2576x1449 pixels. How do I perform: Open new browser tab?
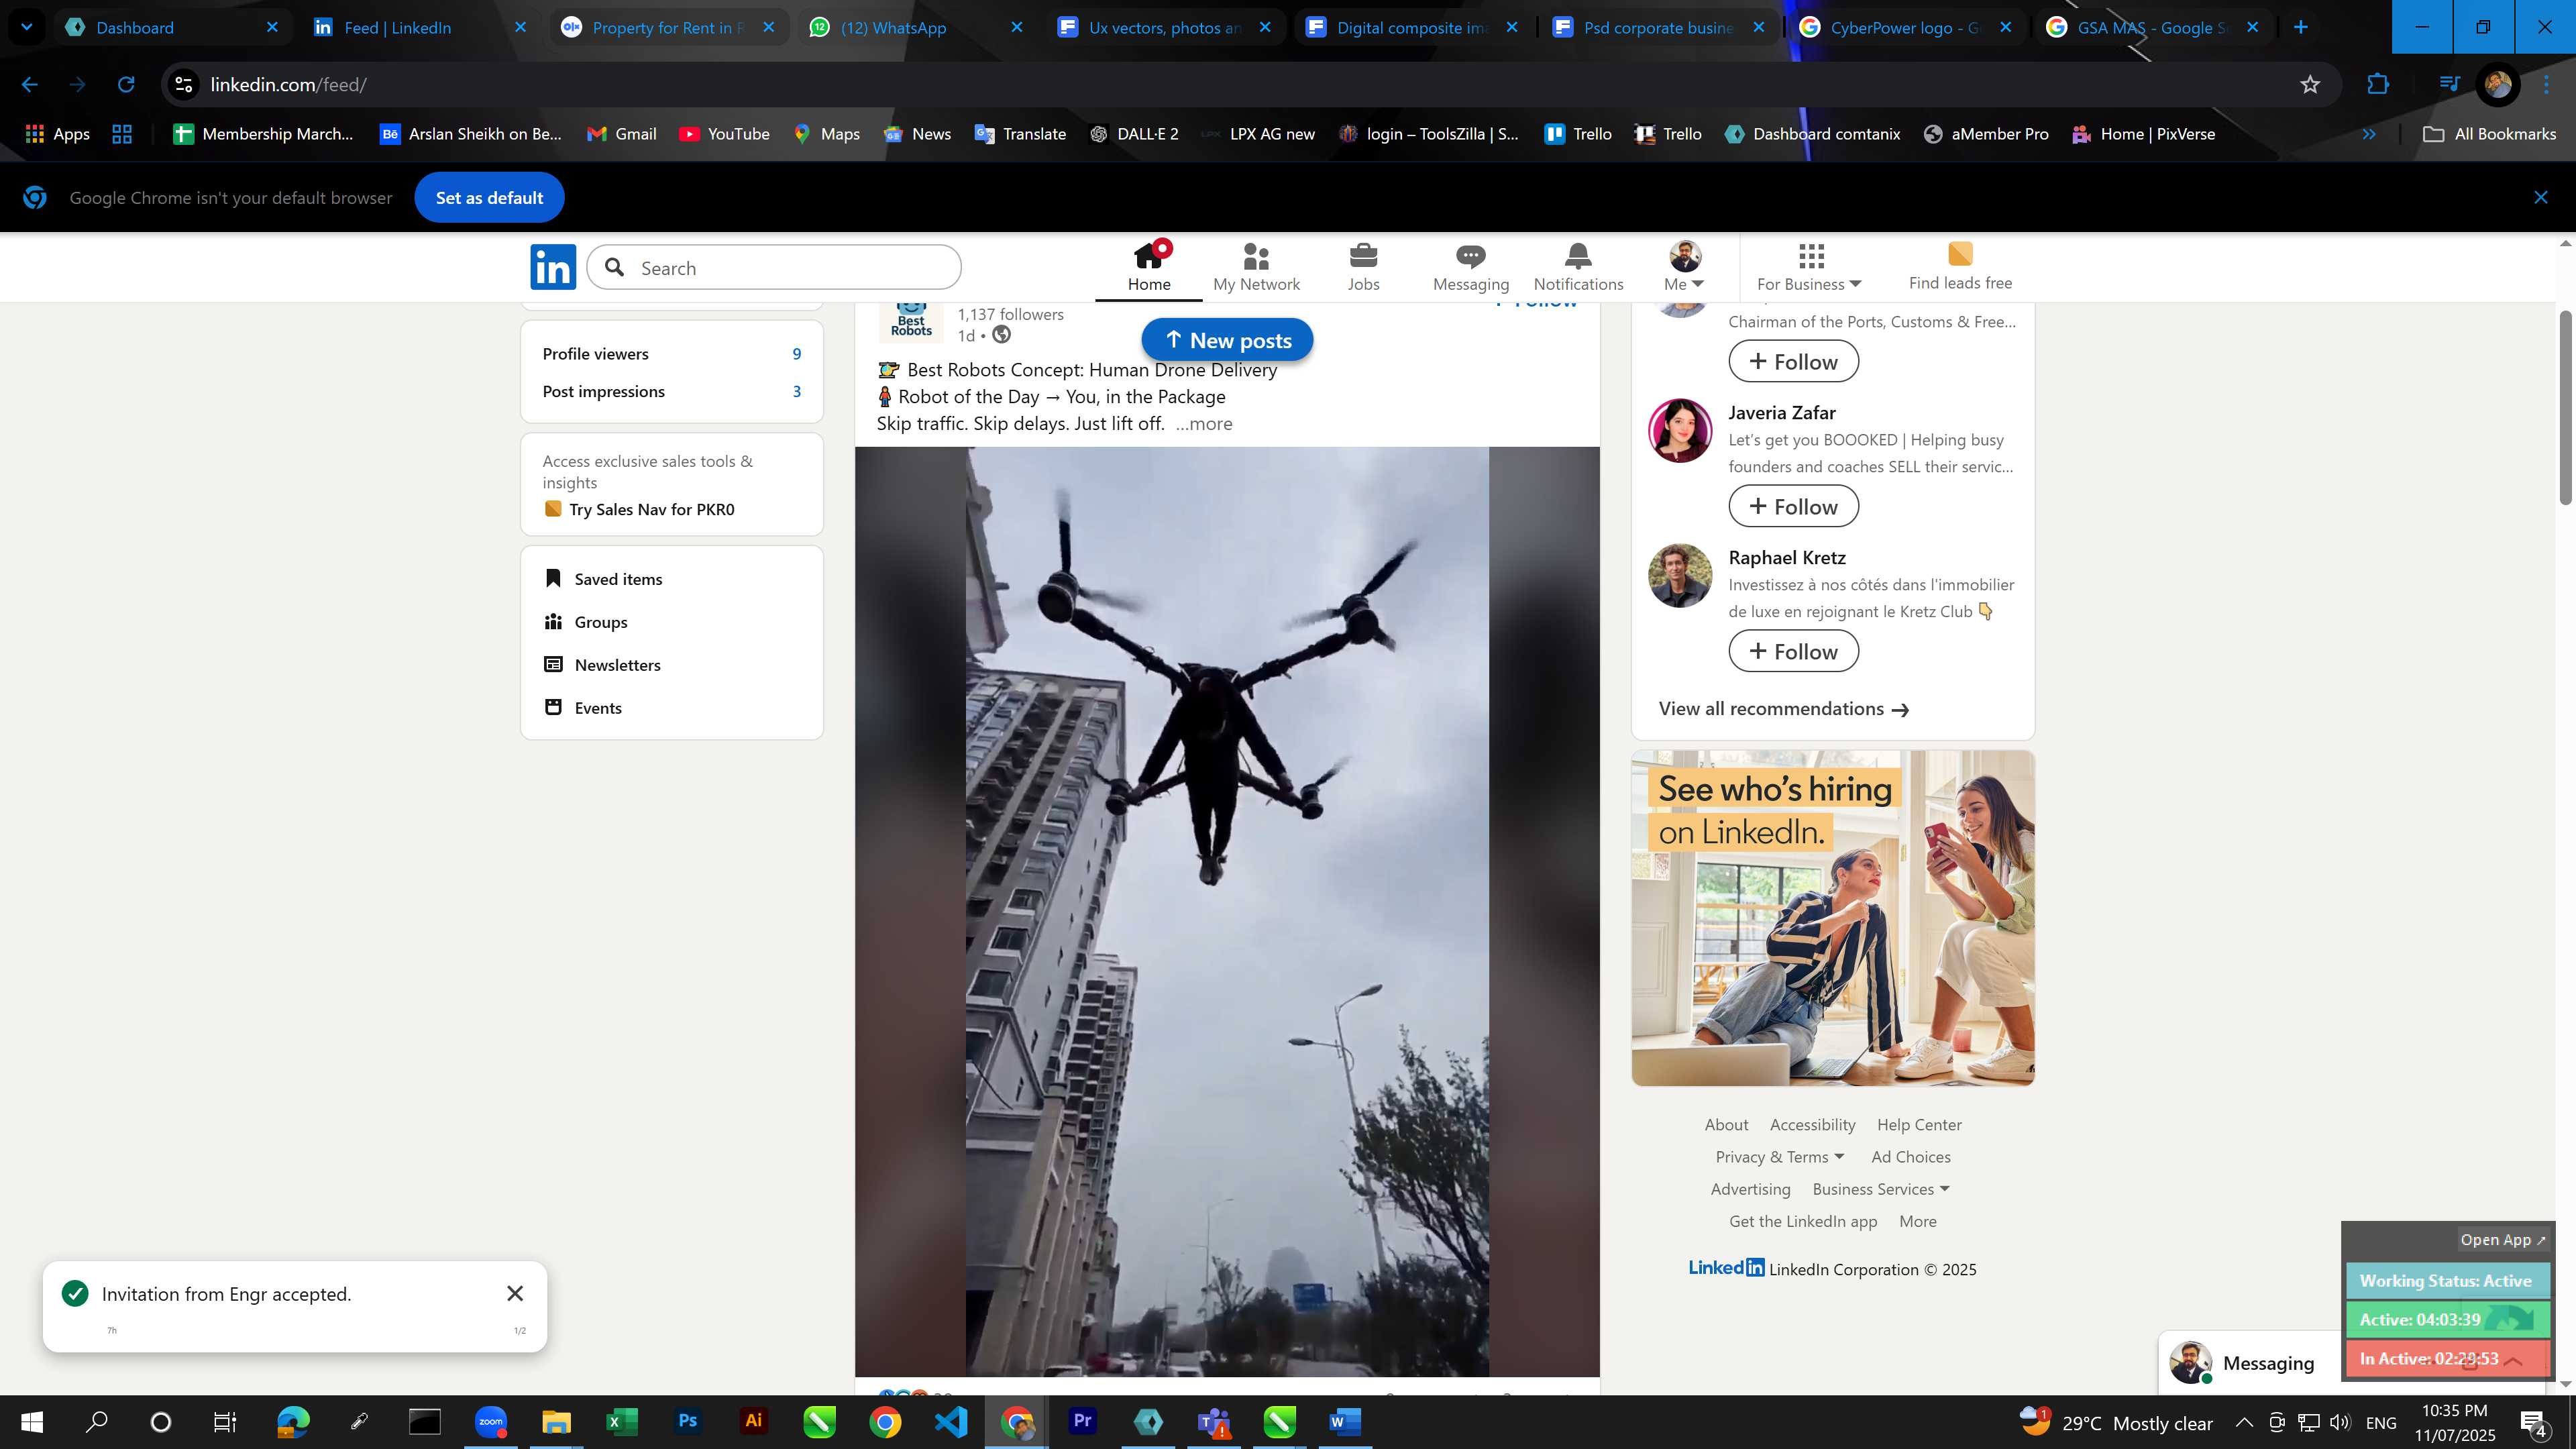pos(2301,27)
